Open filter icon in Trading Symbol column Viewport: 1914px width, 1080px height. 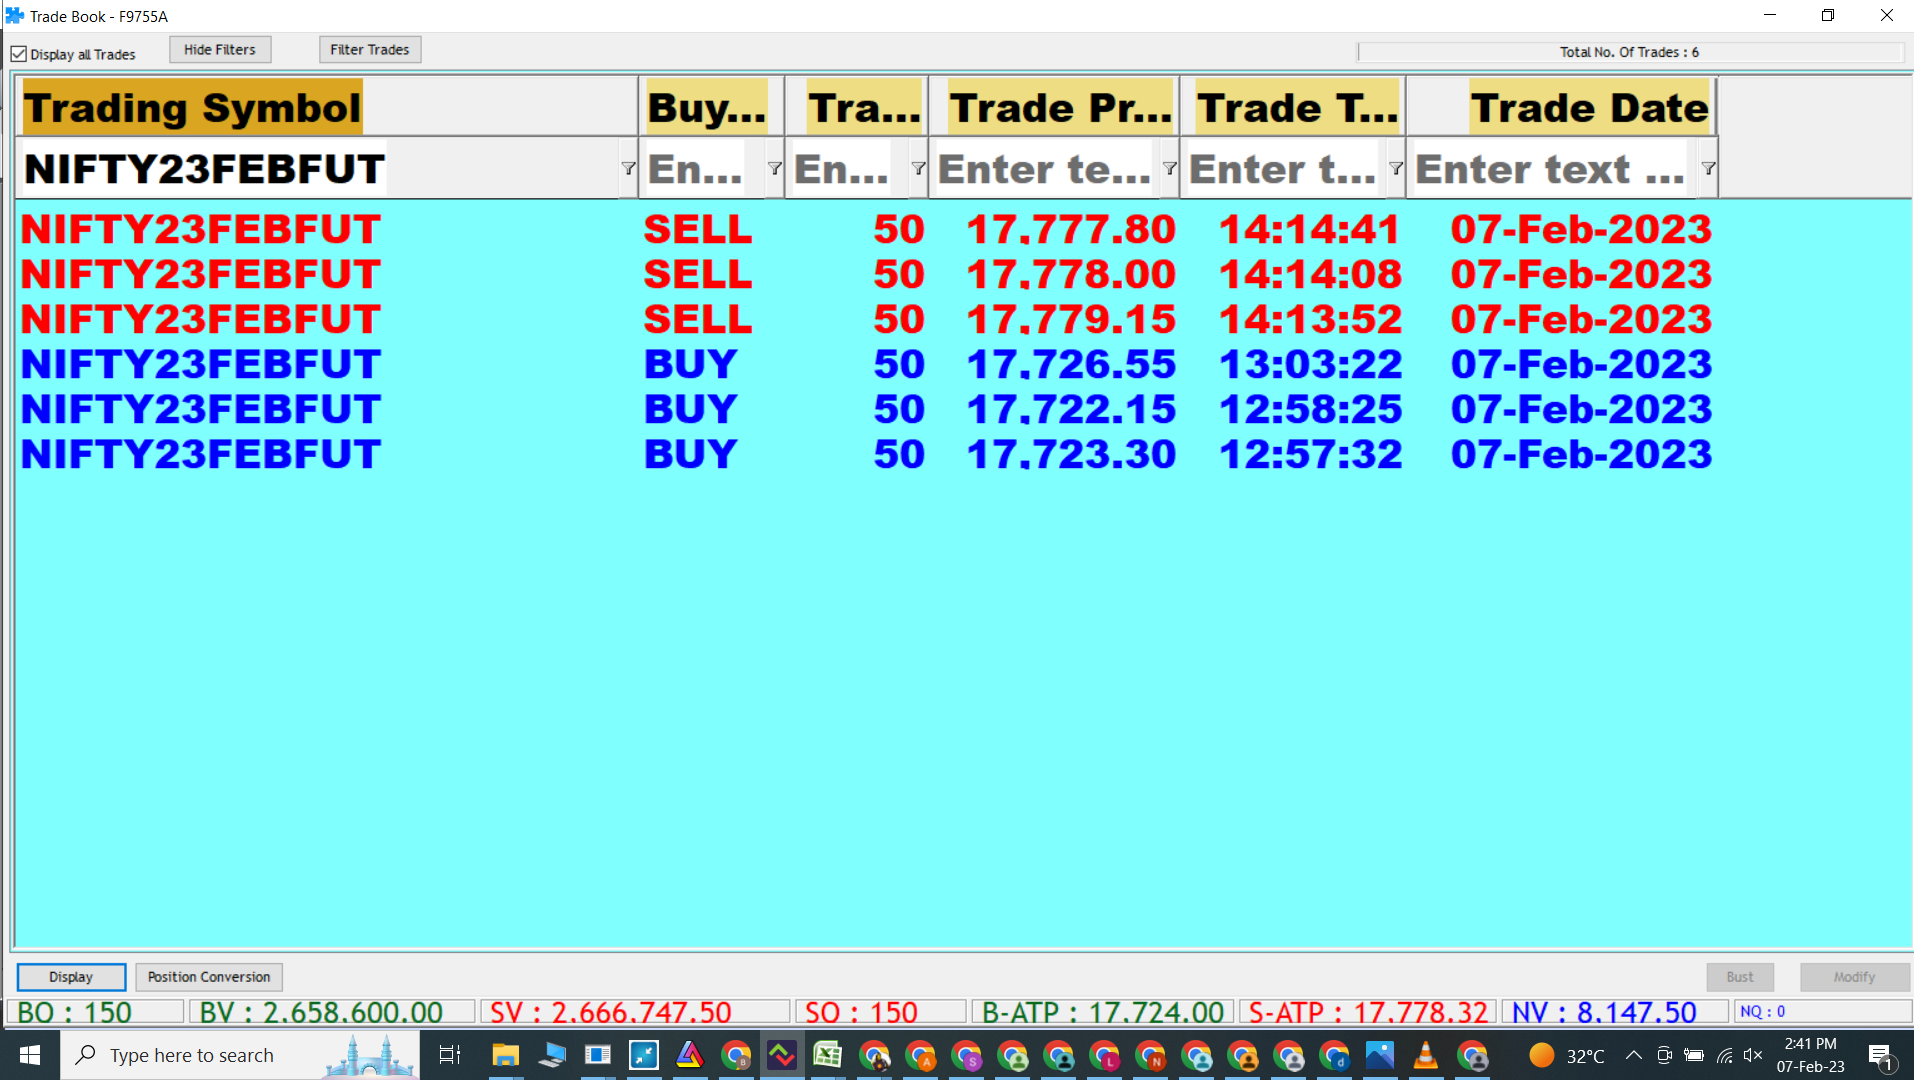628,168
